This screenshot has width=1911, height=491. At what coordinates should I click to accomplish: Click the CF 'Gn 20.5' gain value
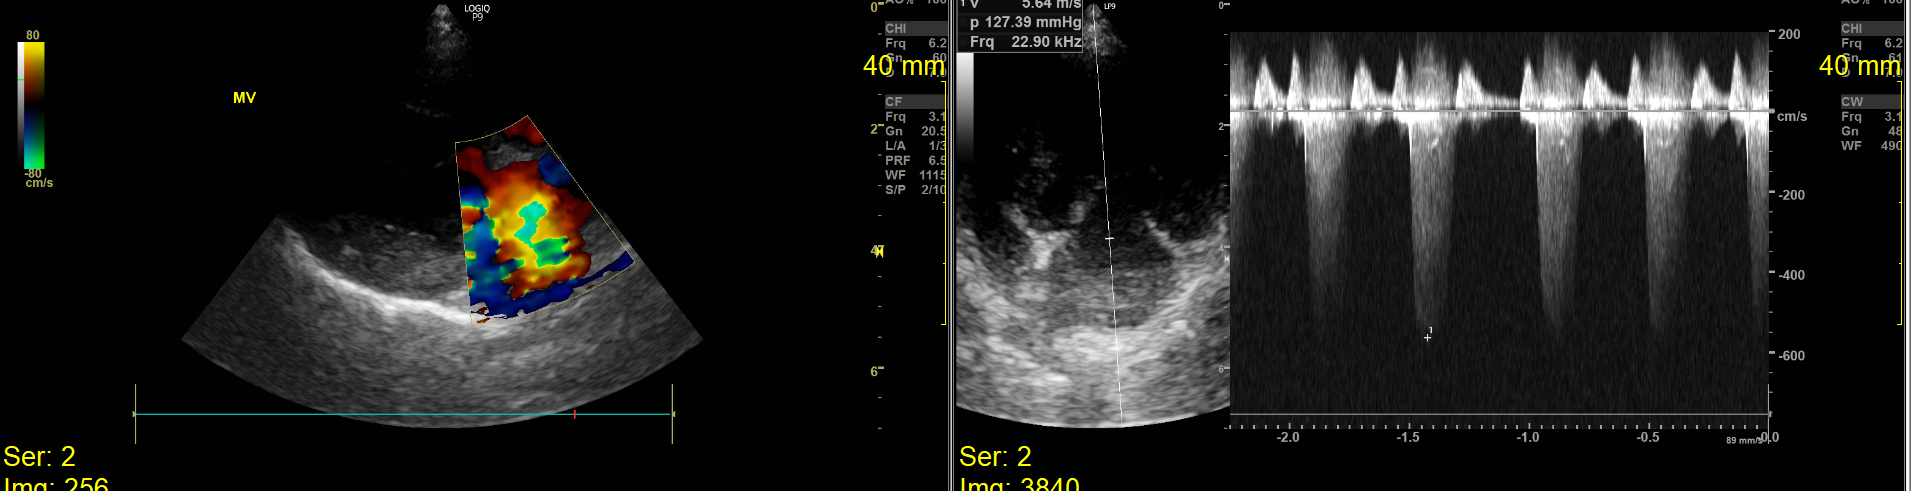[915, 131]
